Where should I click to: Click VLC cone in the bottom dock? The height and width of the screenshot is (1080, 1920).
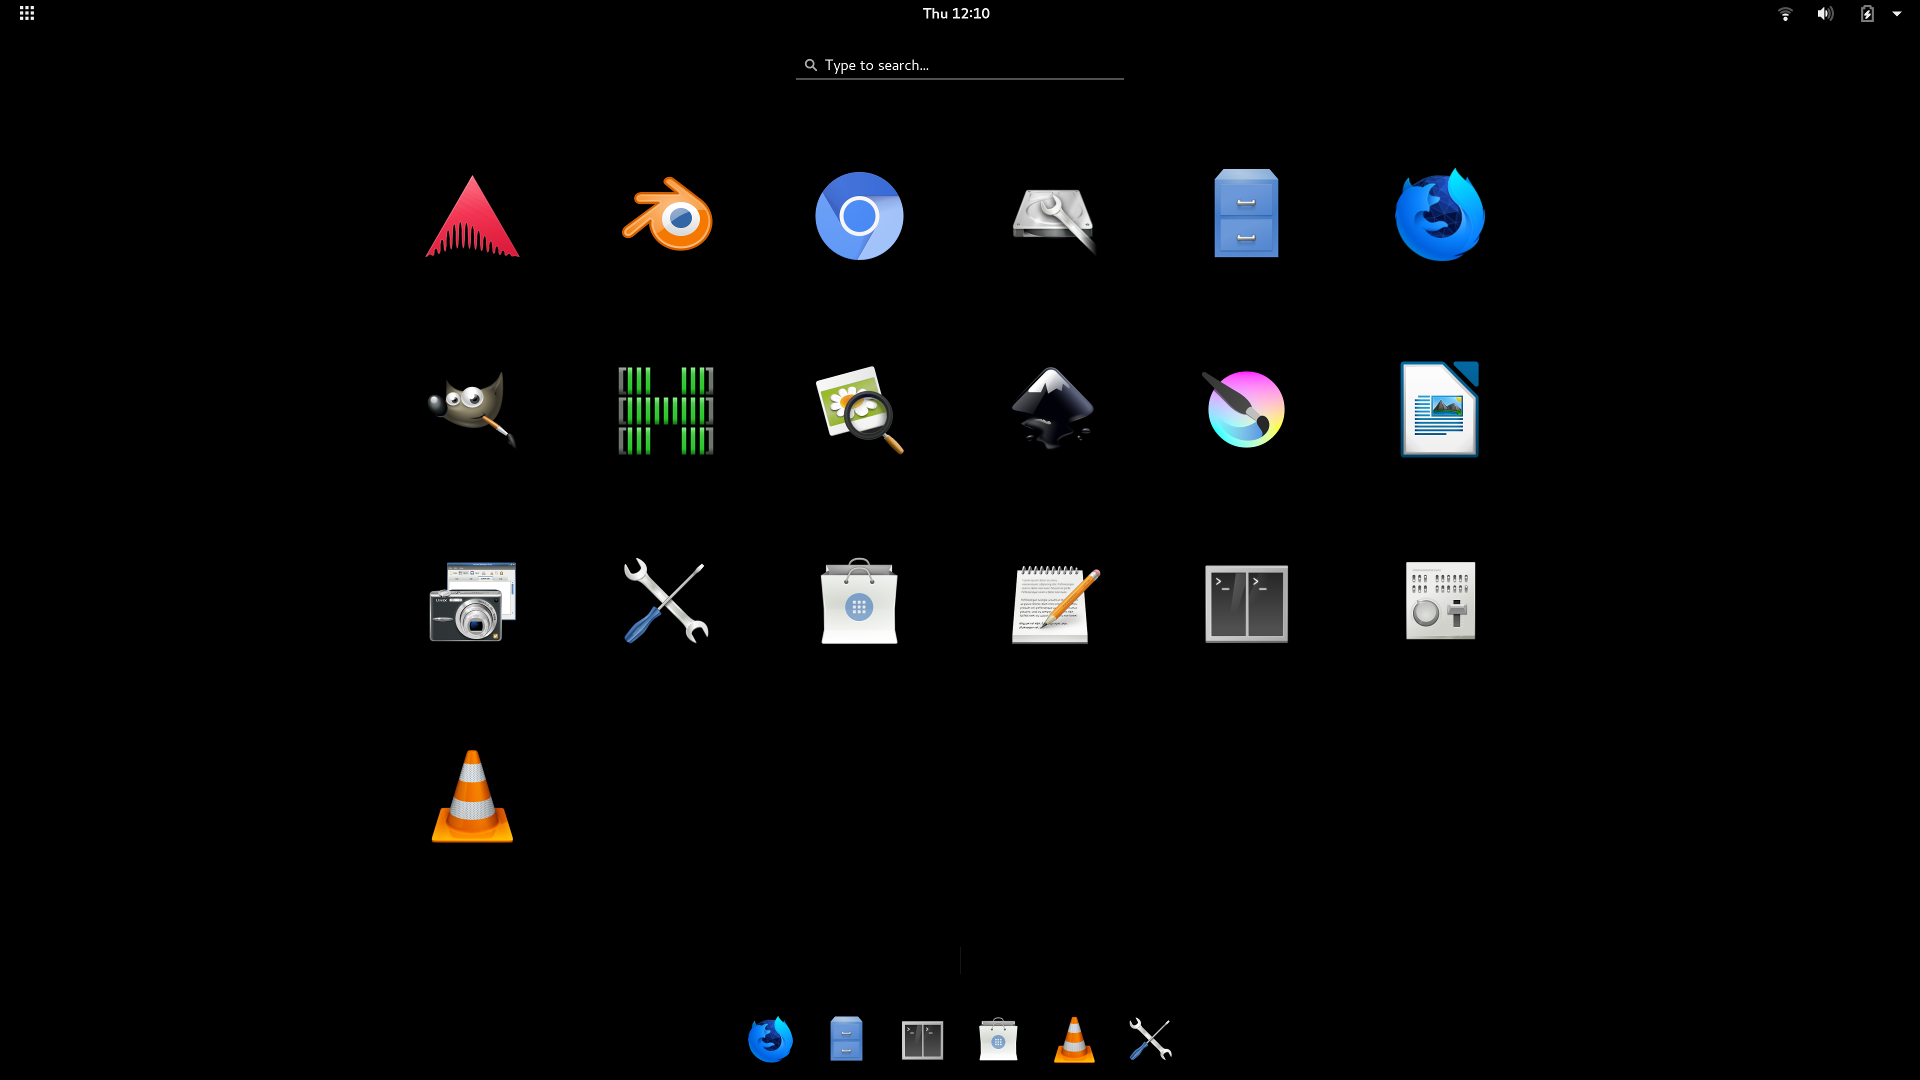click(x=1074, y=1039)
